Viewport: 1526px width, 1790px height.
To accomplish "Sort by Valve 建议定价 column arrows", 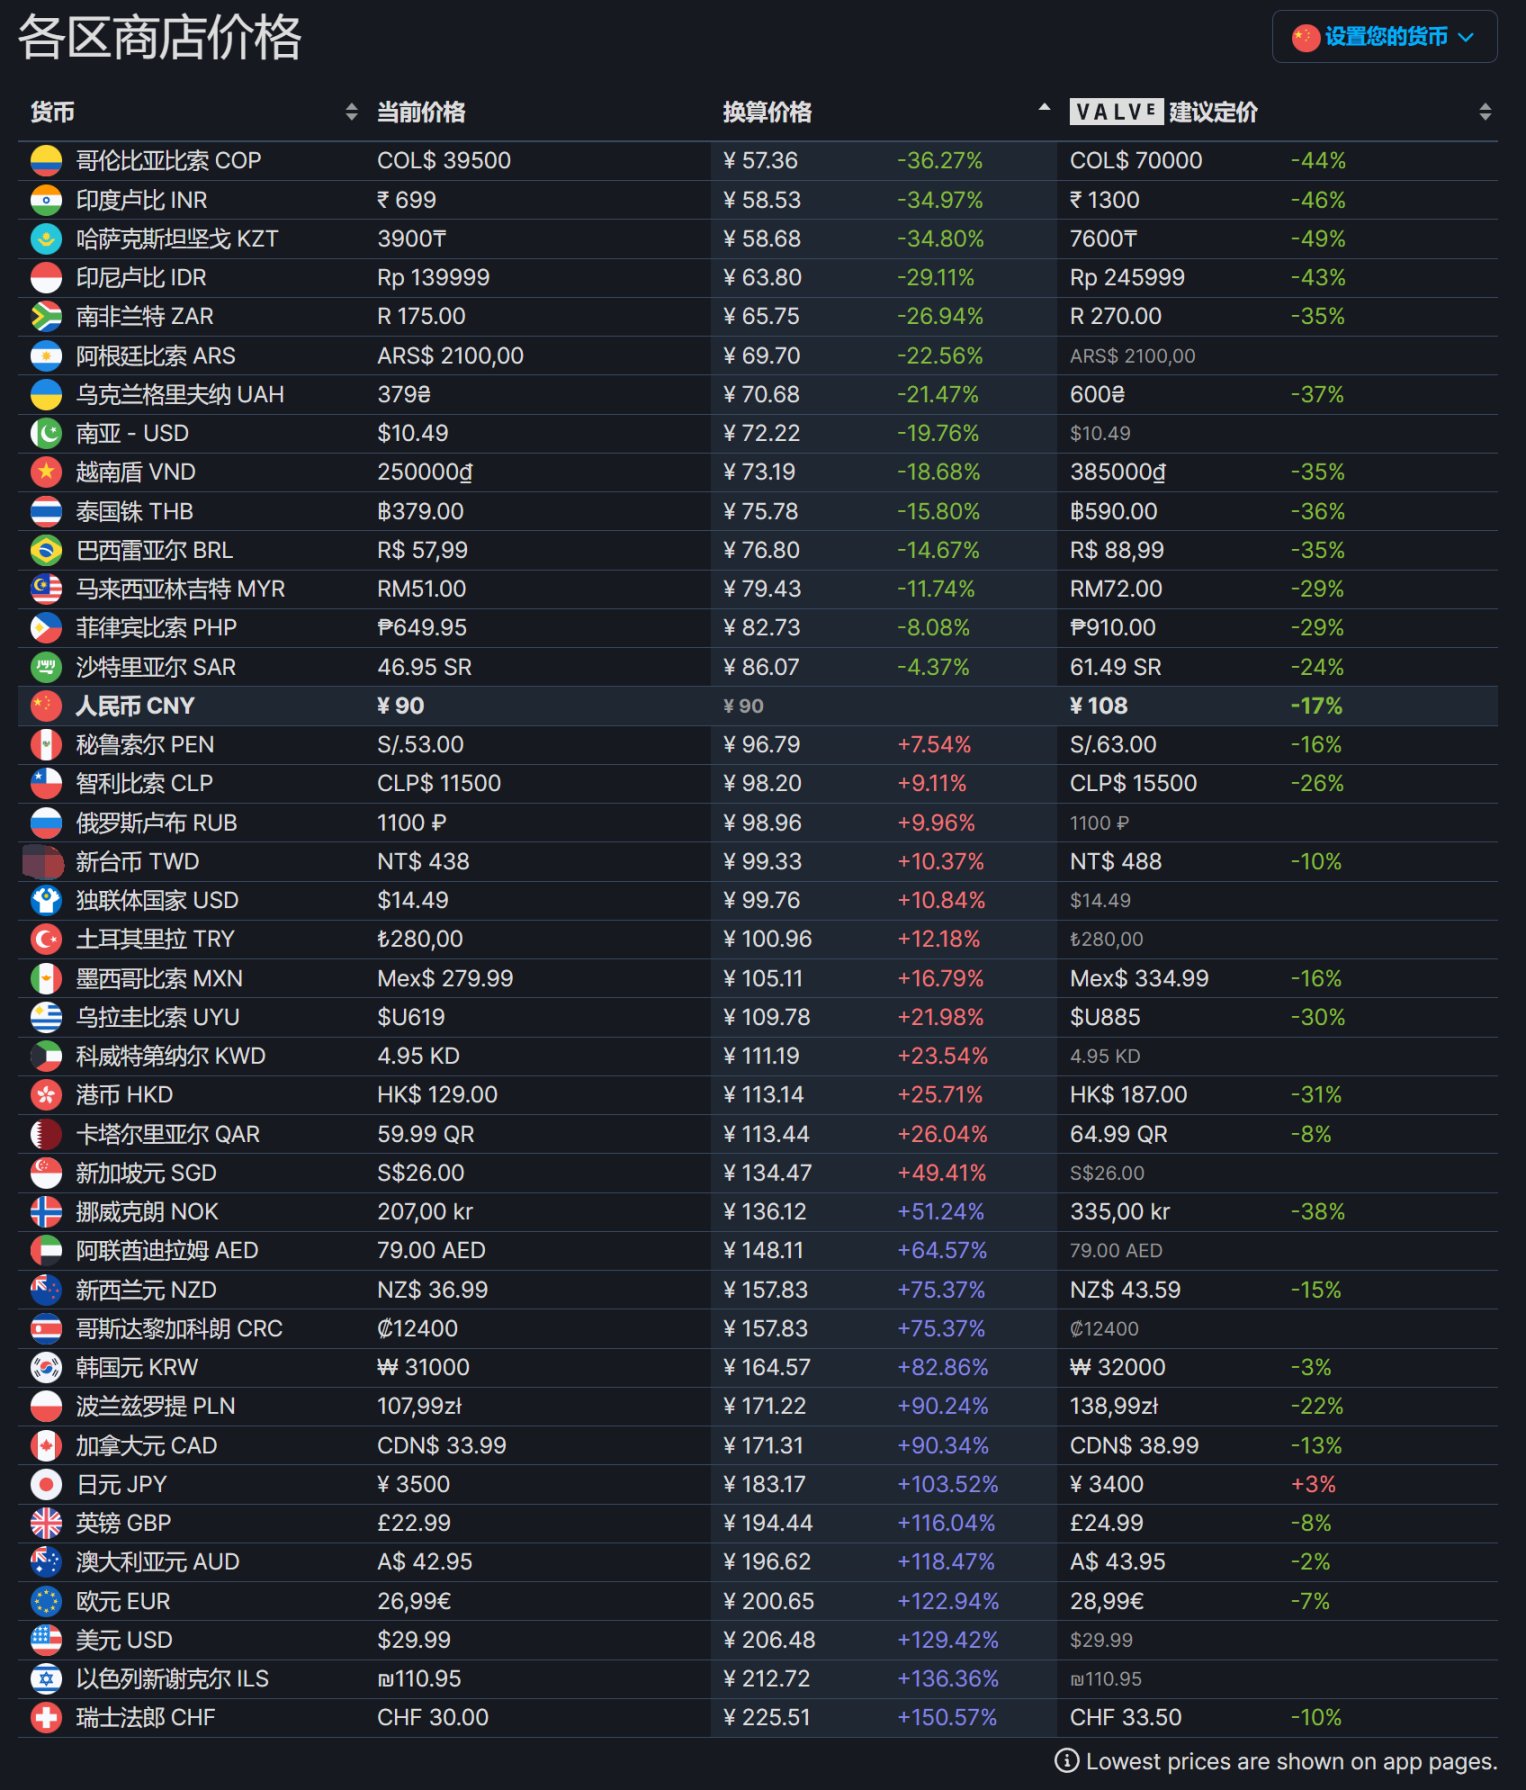I will (x=1485, y=112).
